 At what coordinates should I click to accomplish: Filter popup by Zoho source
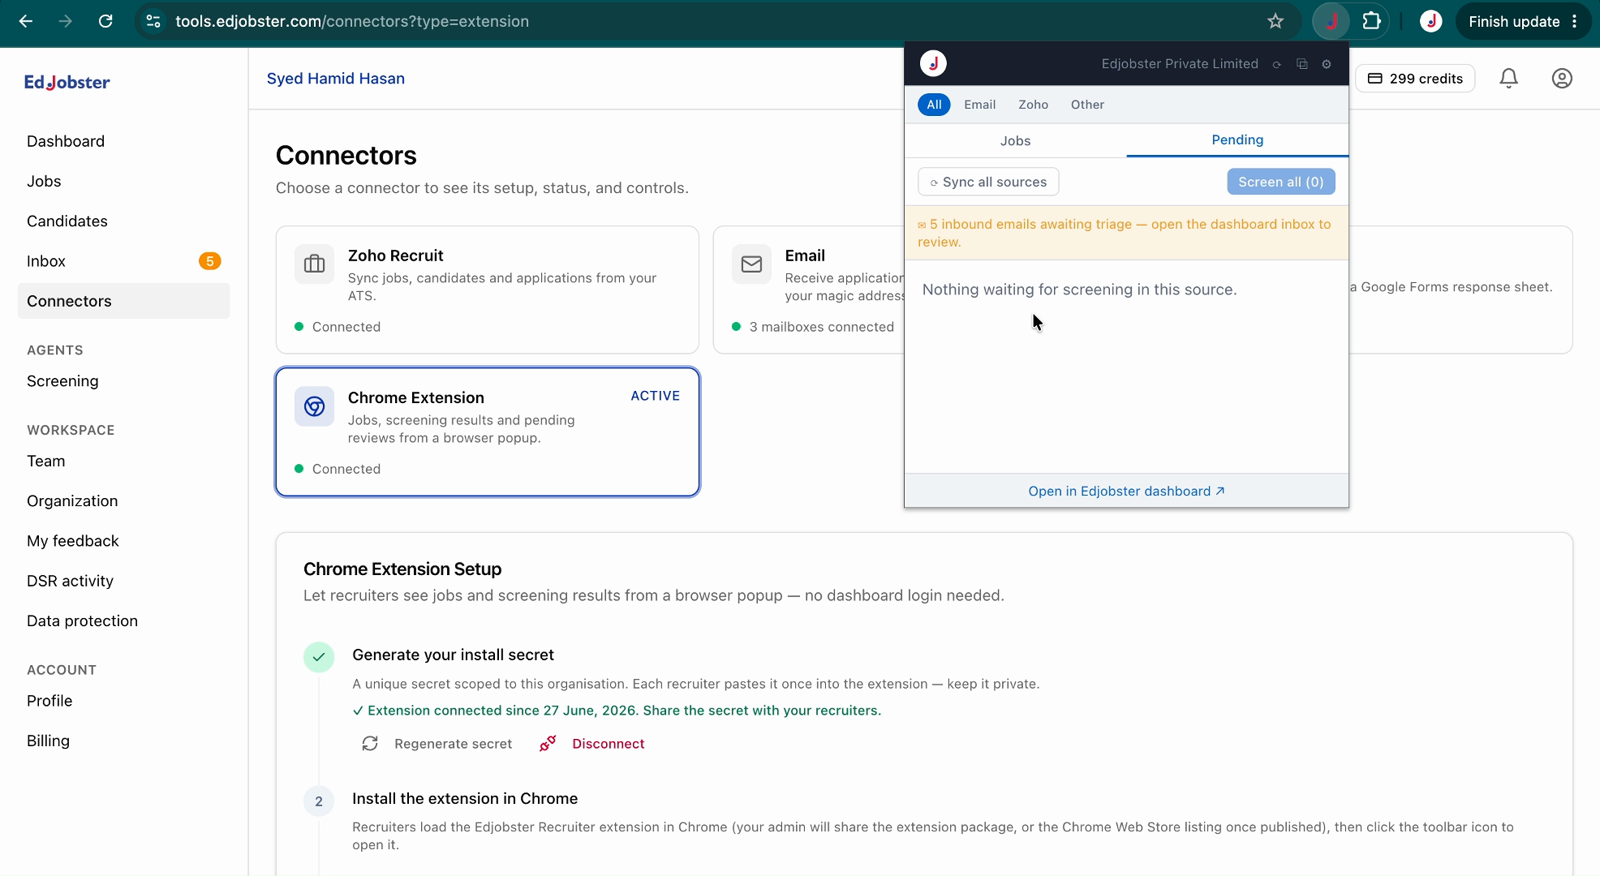pyautogui.click(x=1033, y=104)
